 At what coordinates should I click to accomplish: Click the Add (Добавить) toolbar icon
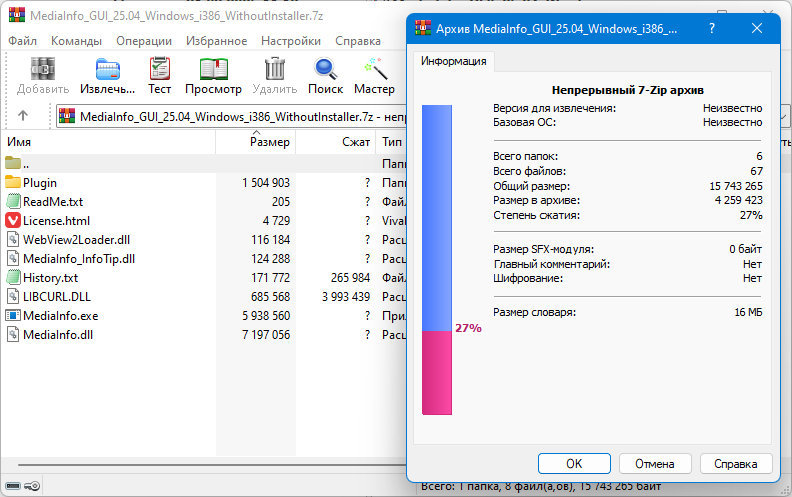[43, 69]
